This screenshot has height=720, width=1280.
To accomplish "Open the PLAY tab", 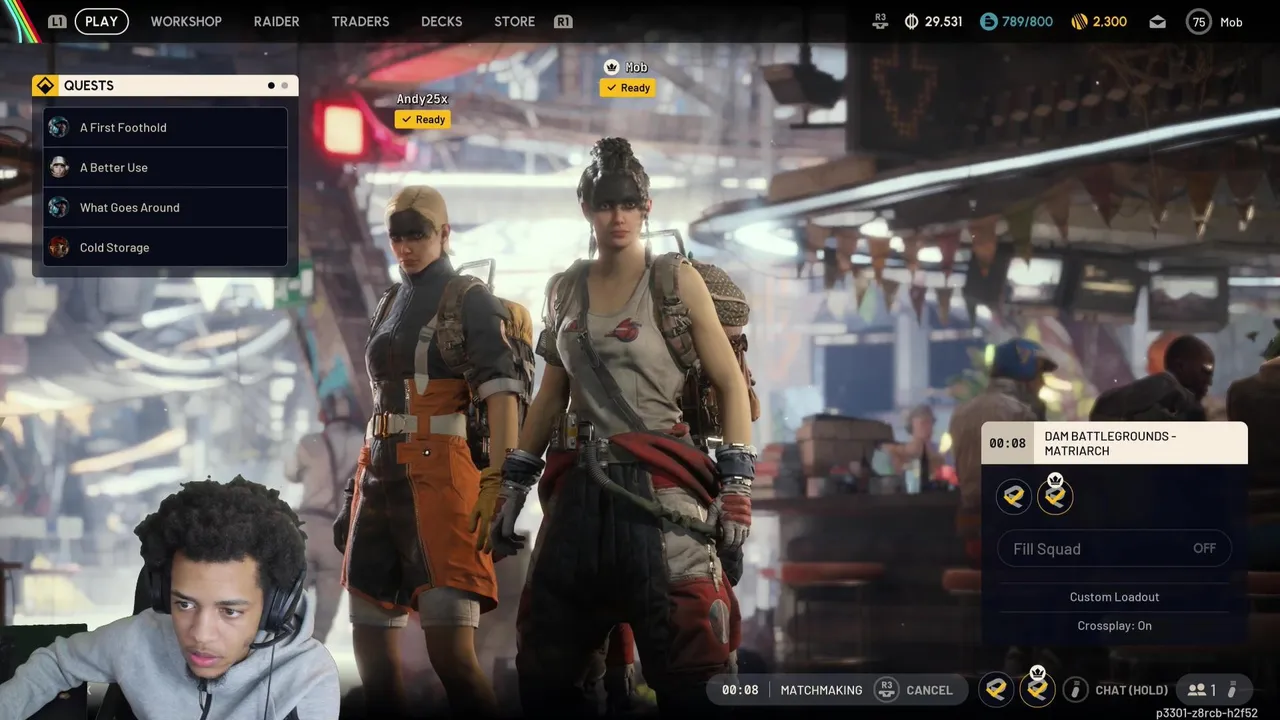I will pos(101,21).
